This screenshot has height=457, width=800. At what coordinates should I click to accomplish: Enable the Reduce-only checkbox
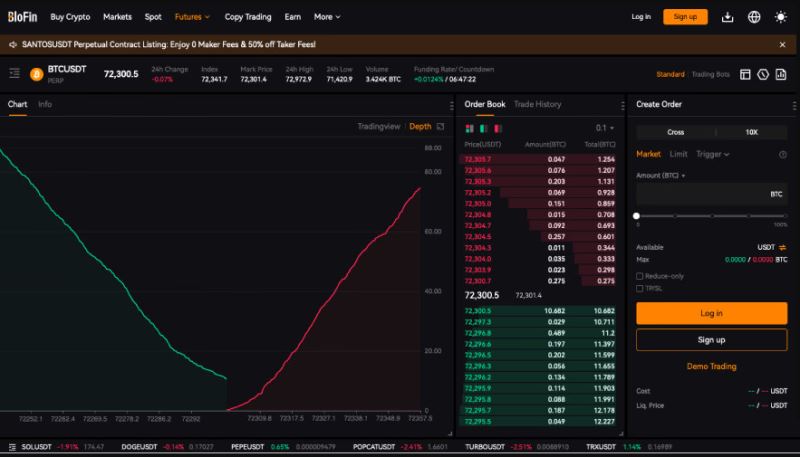click(x=640, y=276)
